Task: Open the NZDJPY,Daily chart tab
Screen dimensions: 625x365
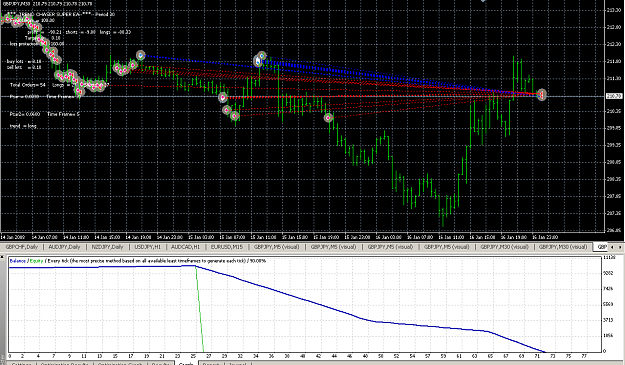Action: (107, 247)
